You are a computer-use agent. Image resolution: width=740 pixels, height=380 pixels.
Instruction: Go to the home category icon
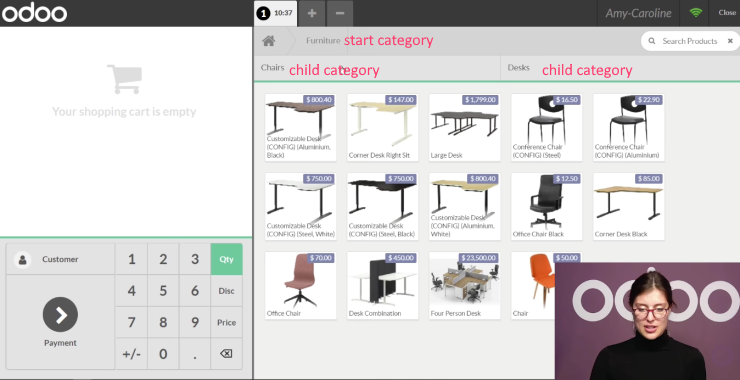[269, 41]
